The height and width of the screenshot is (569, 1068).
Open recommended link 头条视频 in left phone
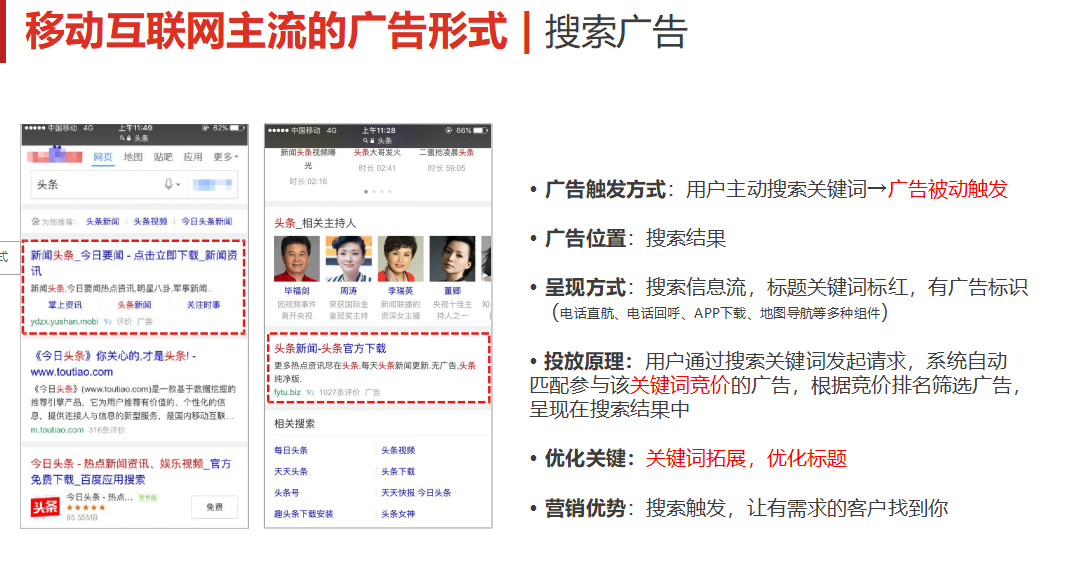tap(151, 221)
